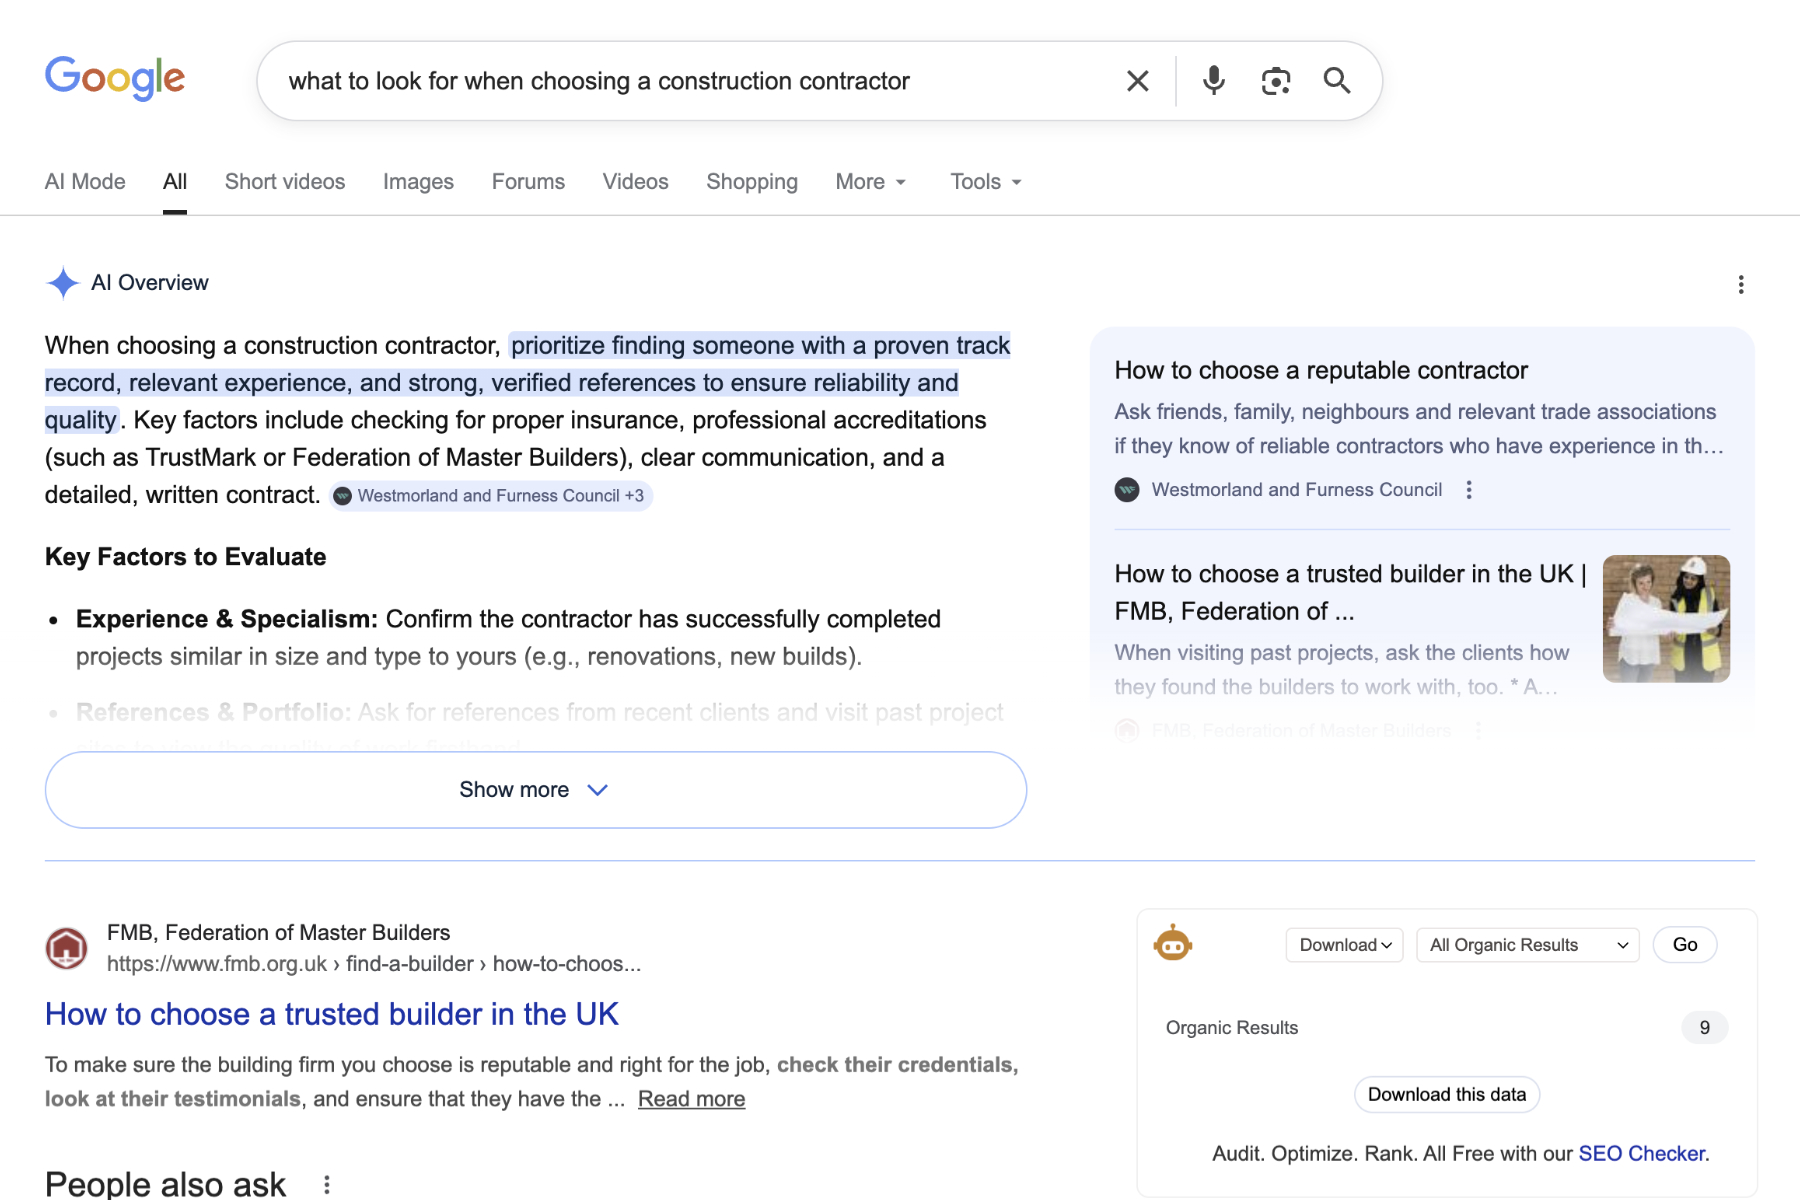Switch to the Images tab

[x=418, y=182]
